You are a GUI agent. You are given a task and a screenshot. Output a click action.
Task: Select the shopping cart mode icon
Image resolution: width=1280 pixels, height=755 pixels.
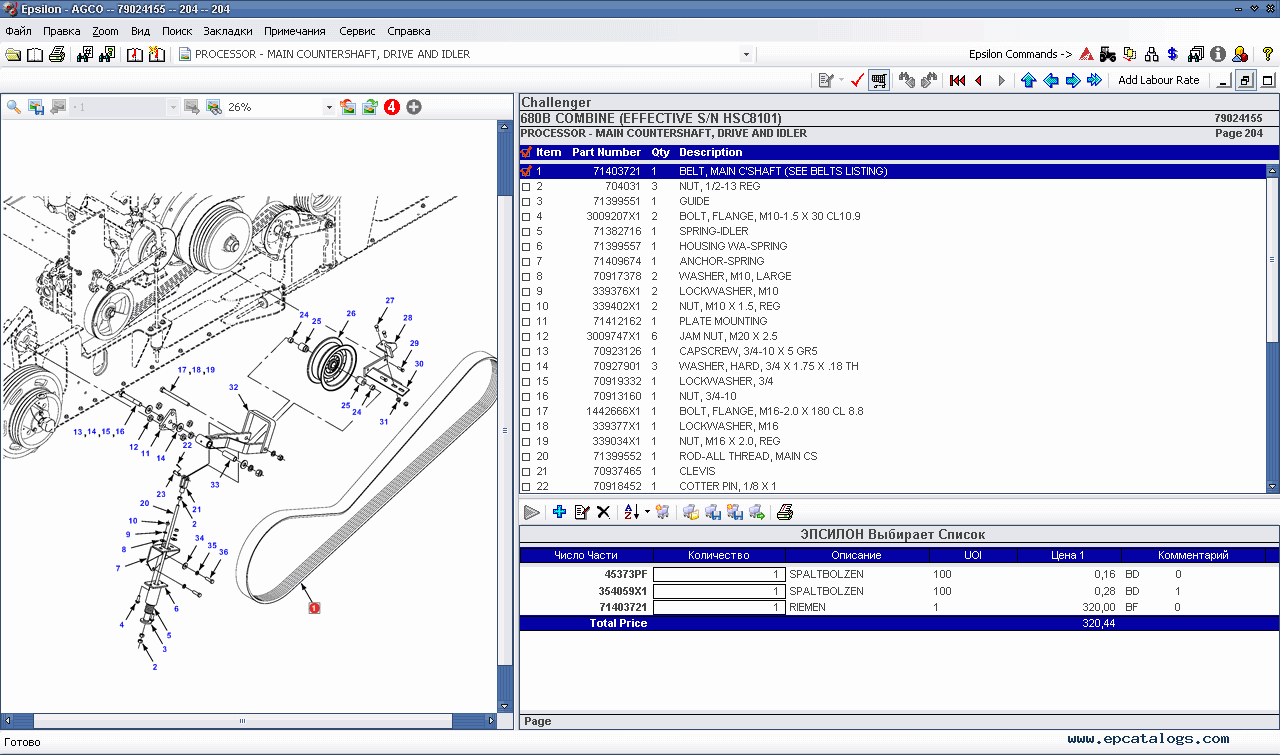tap(878, 80)
